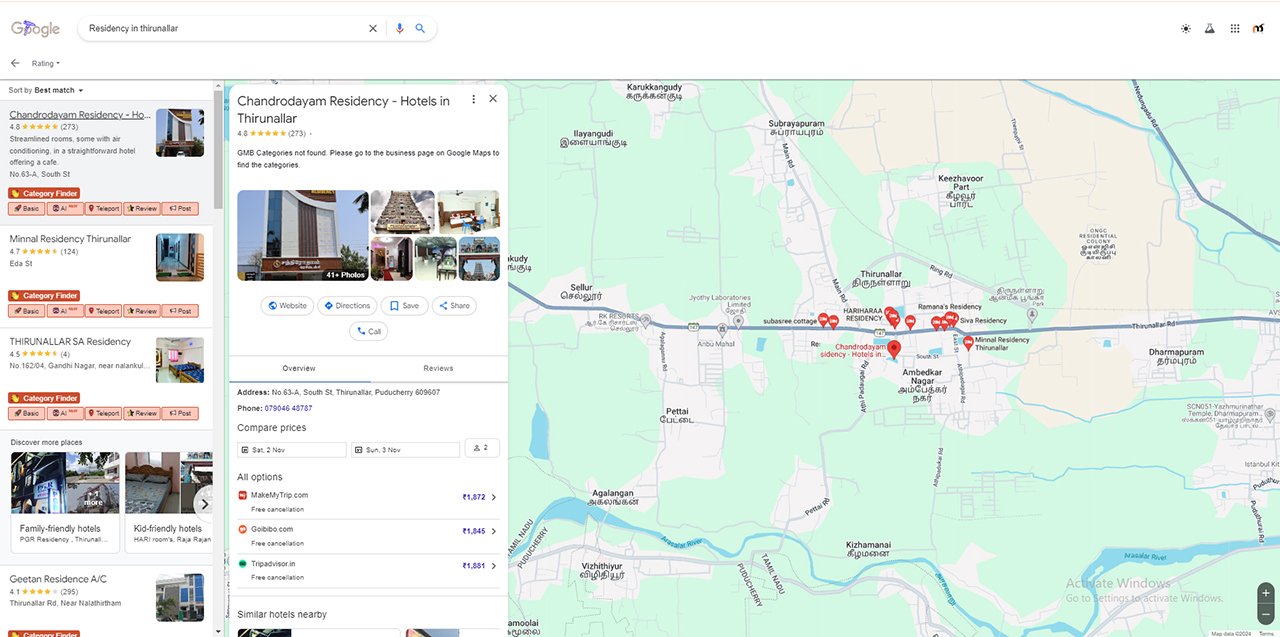Open Chandrodayam Residency listing title

point(79,115)
